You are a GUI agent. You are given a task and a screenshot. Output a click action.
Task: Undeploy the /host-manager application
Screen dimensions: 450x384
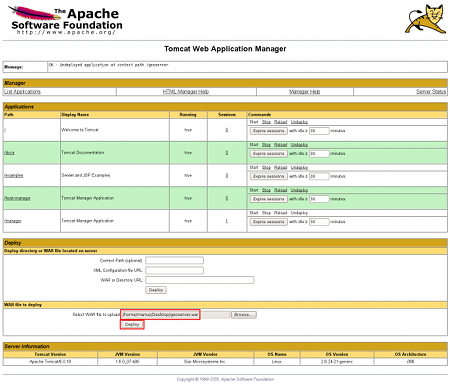299,190
